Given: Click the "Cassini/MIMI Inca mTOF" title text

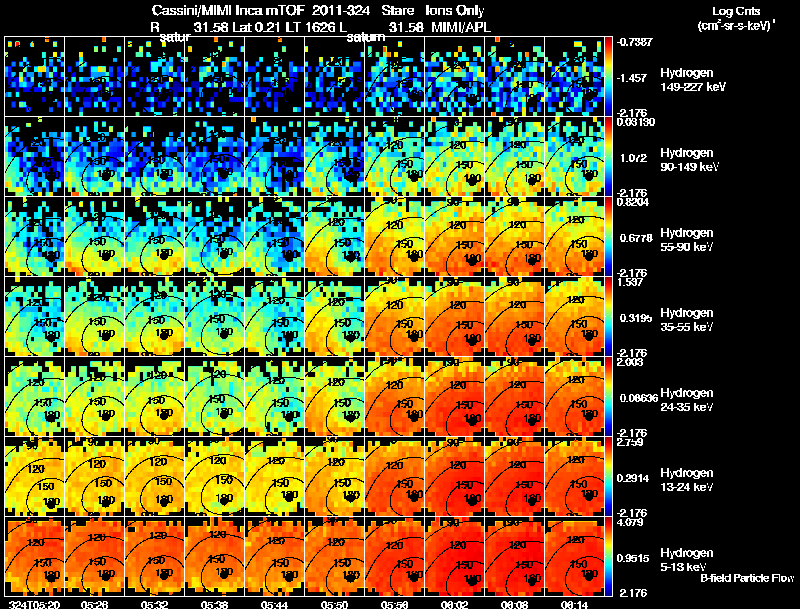Looking at the screenshot, I should pyautogui.click(x=228, y=10).
